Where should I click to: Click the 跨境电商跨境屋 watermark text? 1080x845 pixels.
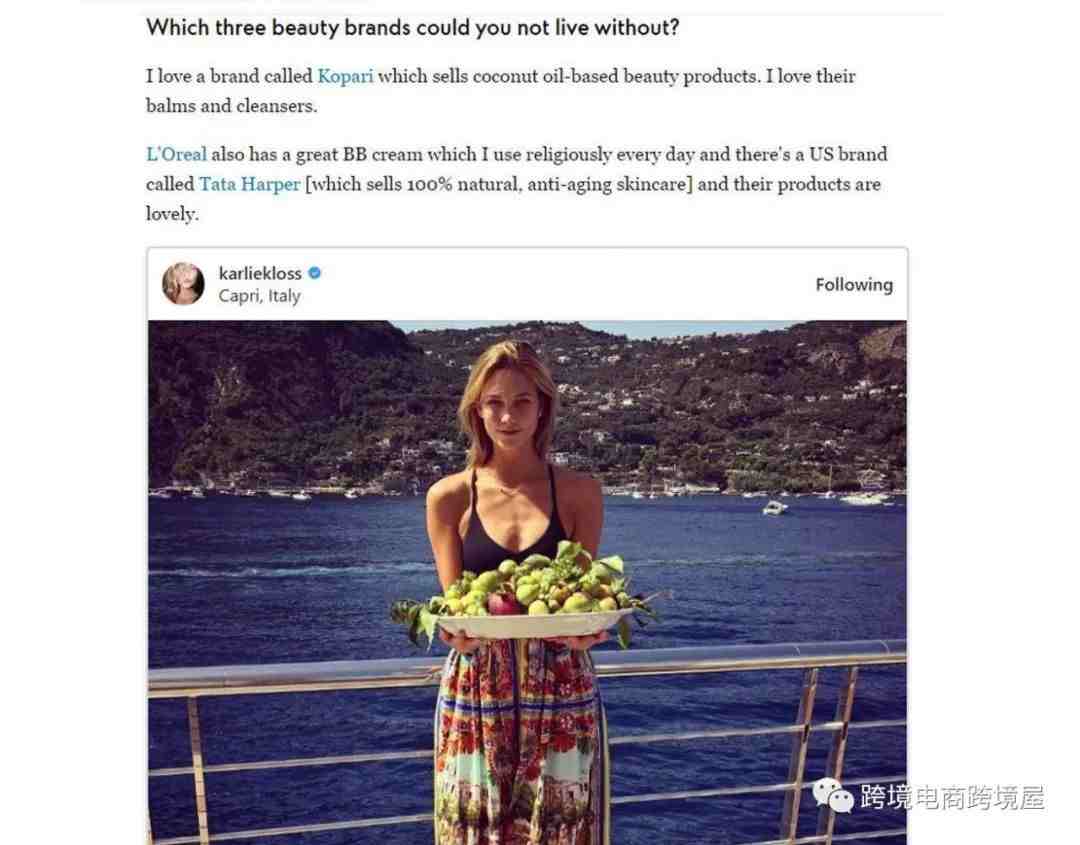(x=953, y=797)
